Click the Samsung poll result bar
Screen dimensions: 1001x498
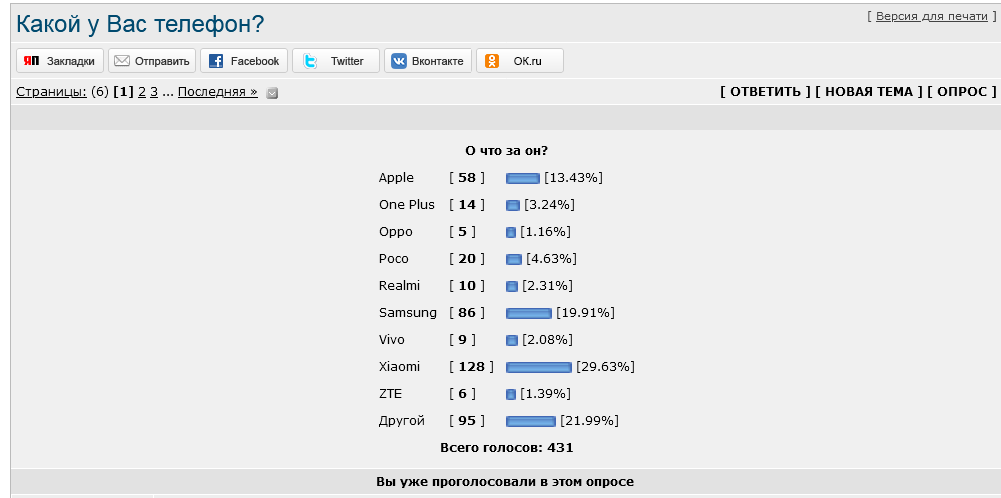coord(529,313)
